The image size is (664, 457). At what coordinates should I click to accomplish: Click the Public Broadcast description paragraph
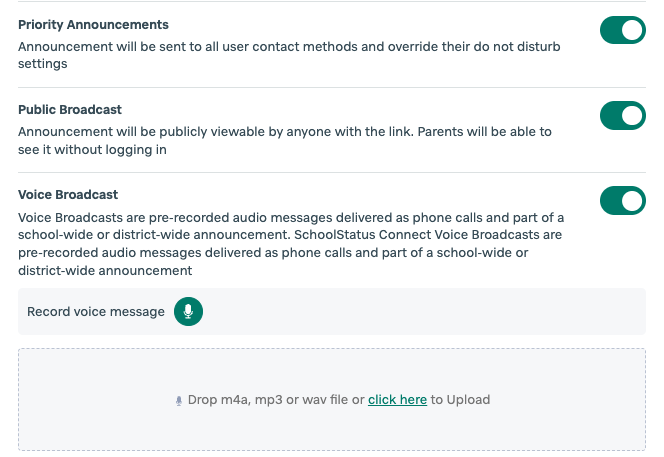coord(285,141)
